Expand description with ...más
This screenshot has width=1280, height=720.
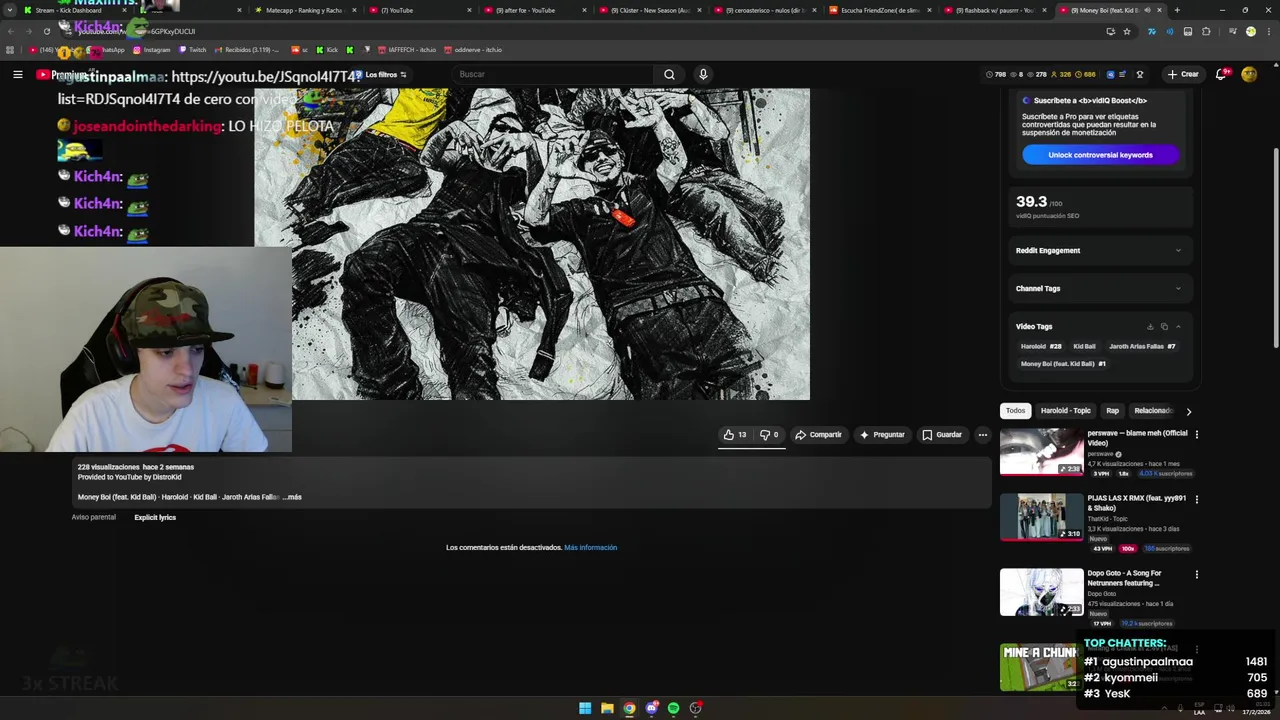292,497
